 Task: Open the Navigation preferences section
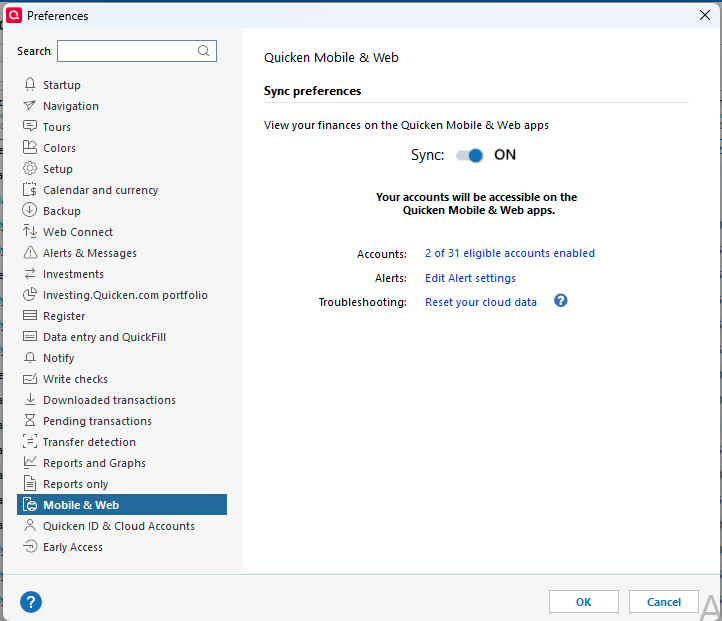tap(71, 106)
